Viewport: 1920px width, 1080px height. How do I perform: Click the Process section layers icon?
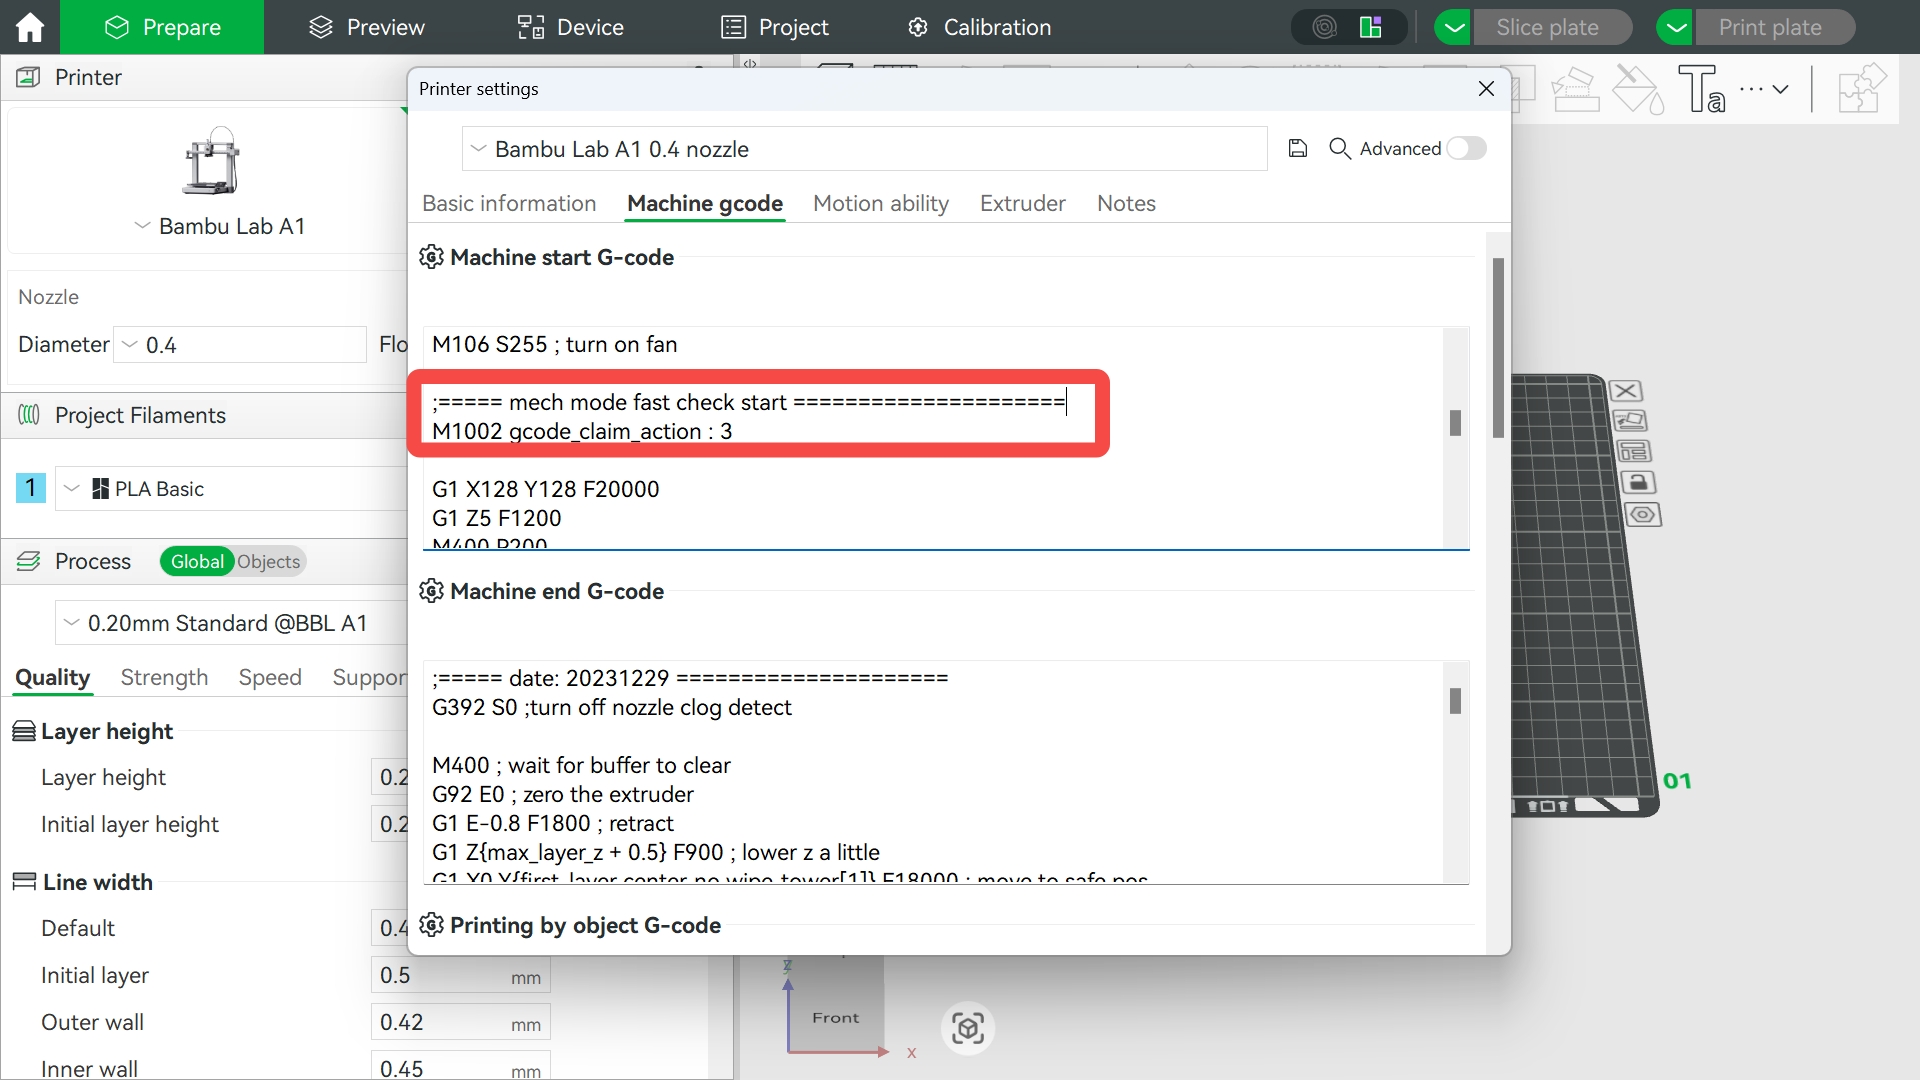tap(29, 561)
